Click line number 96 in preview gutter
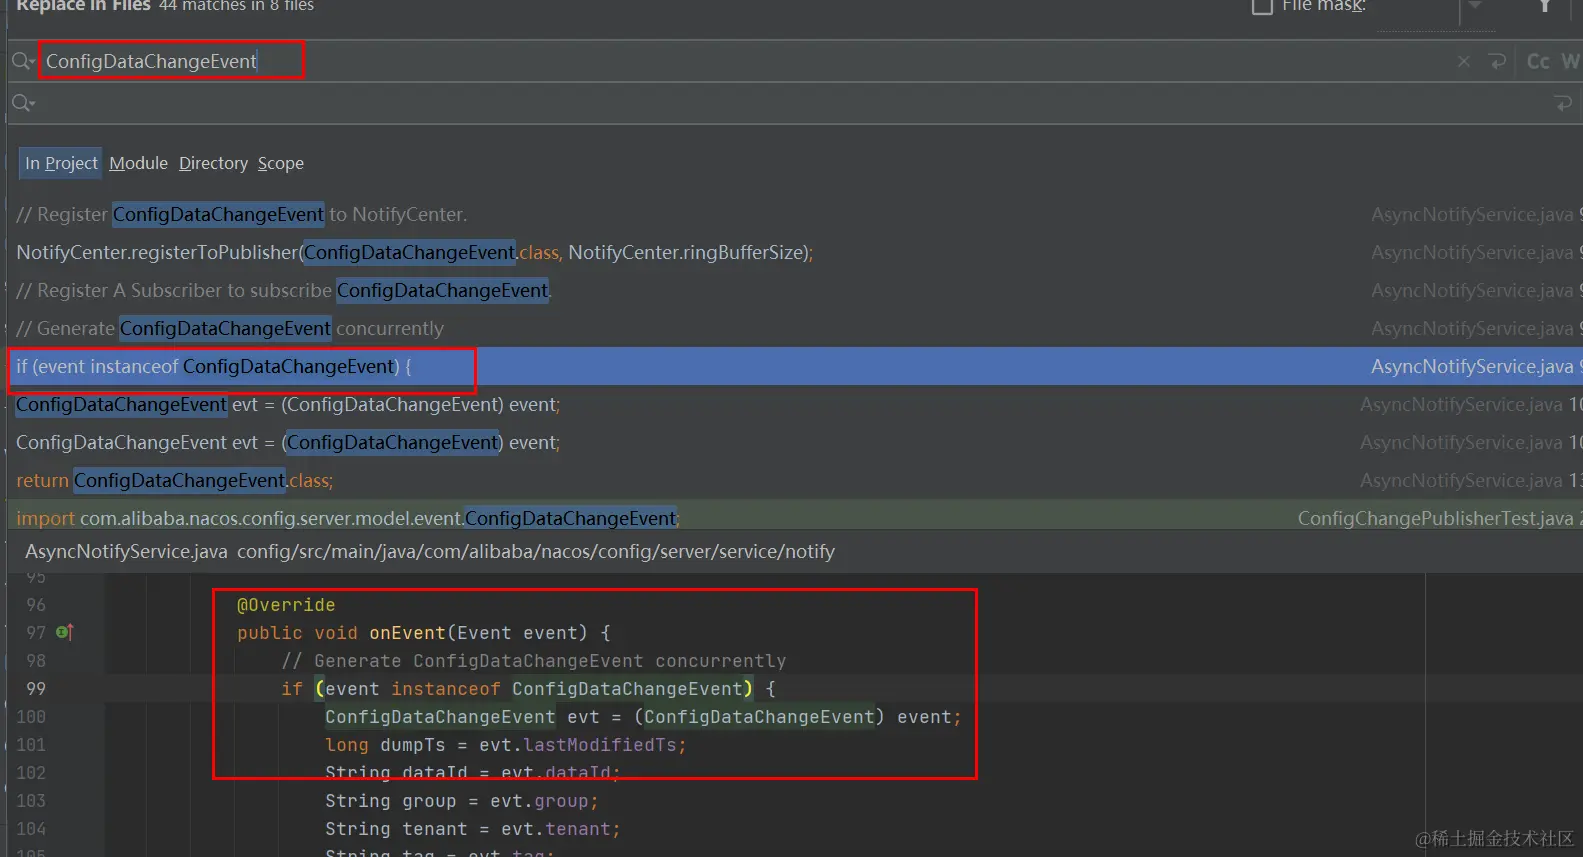 36,604
